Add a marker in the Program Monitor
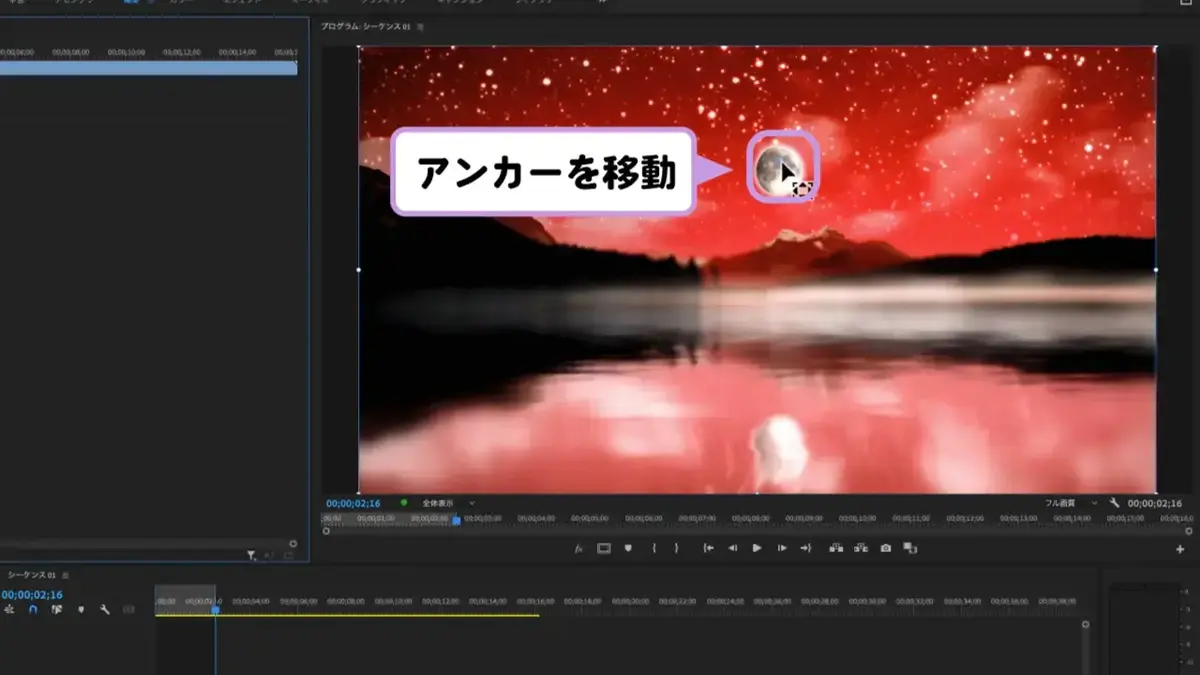The image size is (1200, 675). point(628,548)
